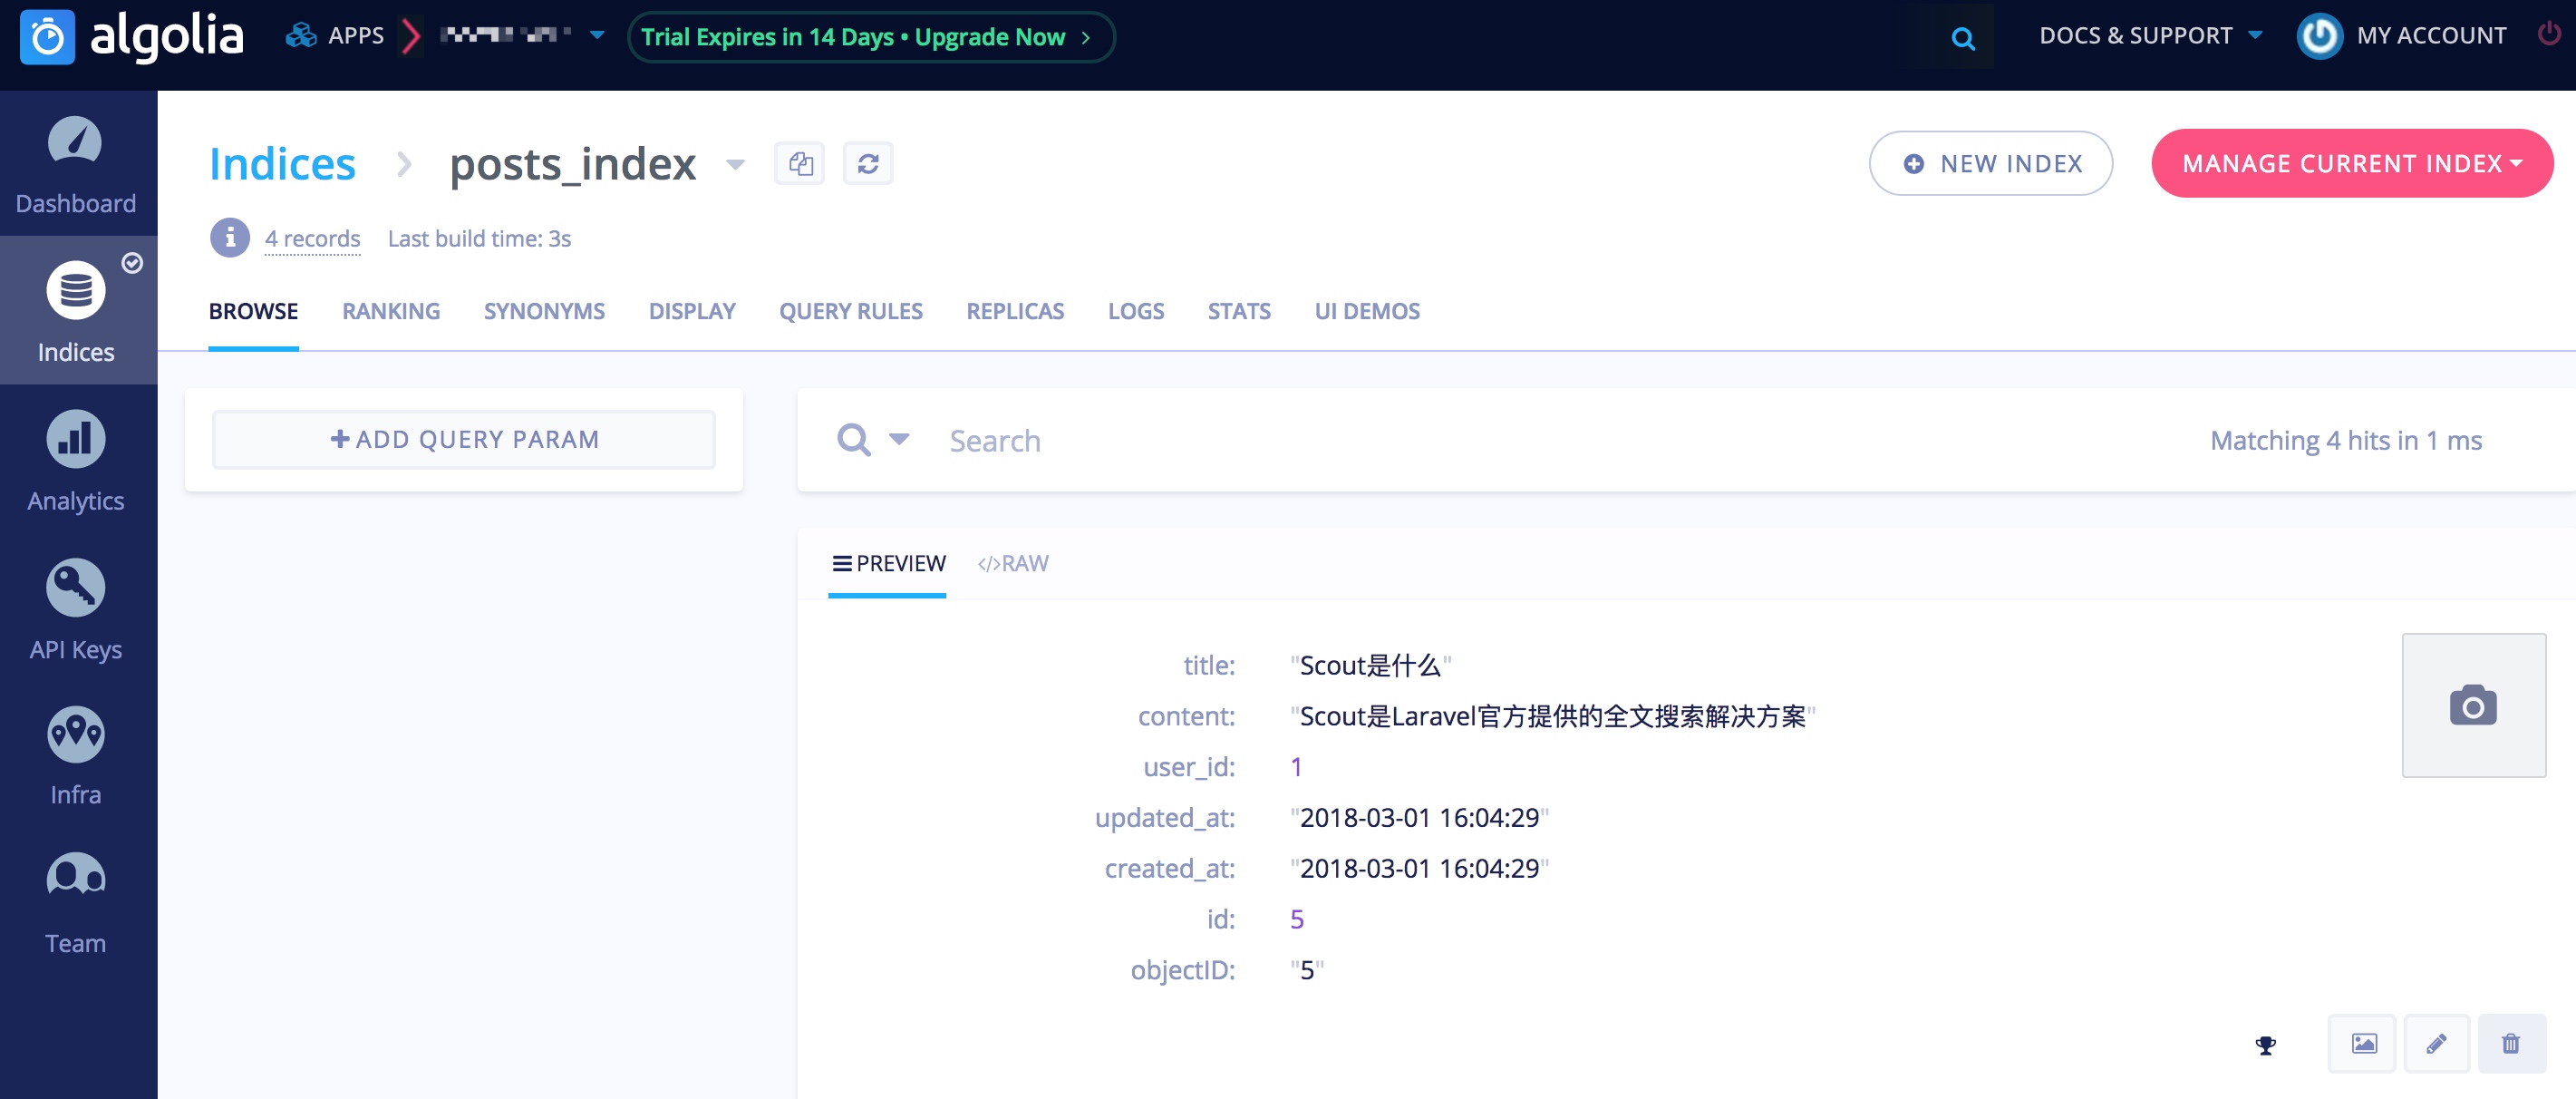Click the trash delete record icon

pos(2510,1043)
